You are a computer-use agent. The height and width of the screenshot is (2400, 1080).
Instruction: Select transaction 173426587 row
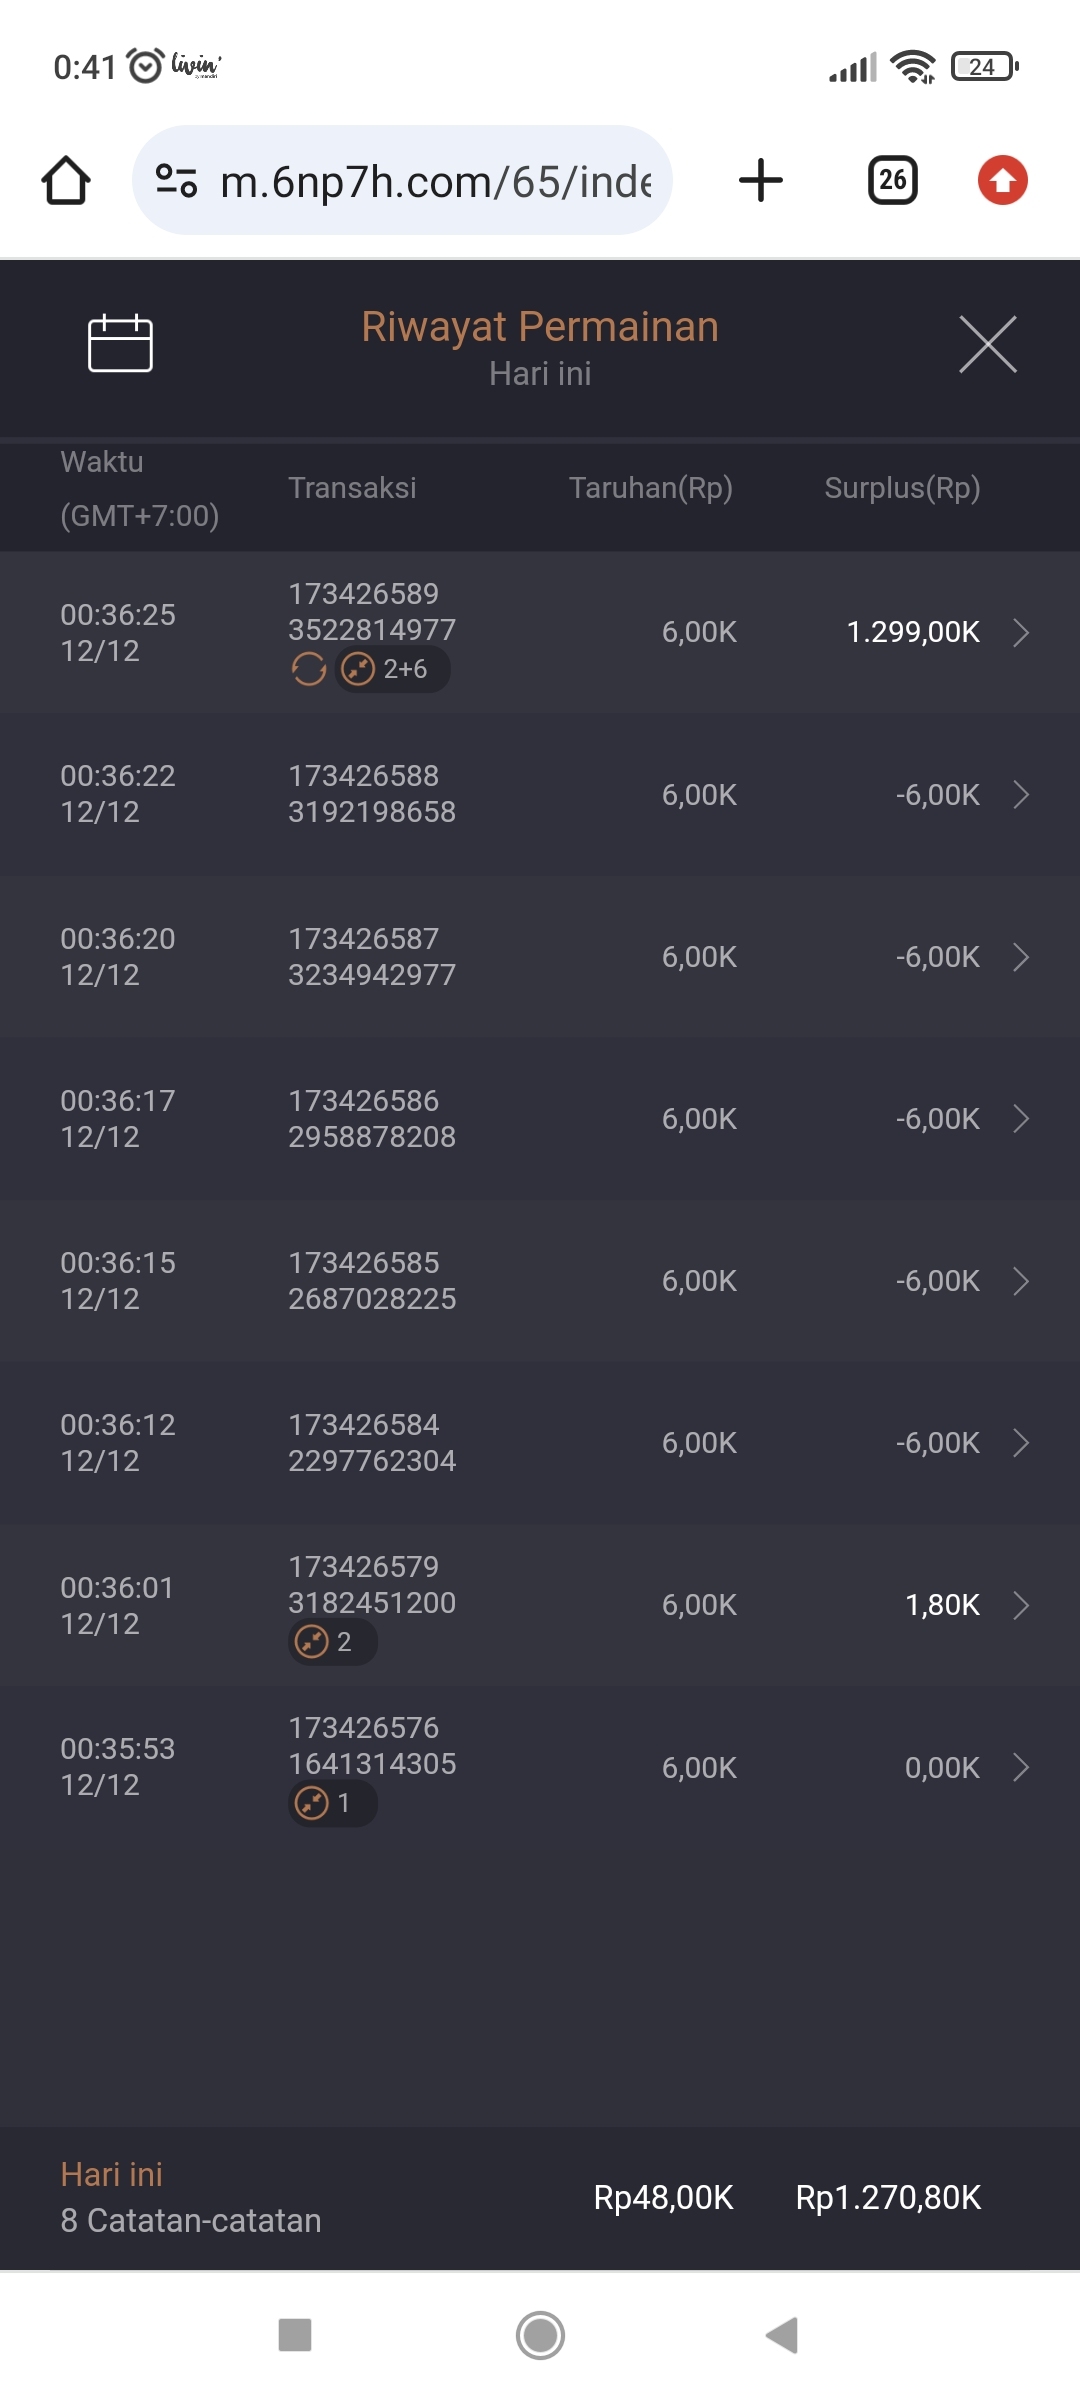click(x=540, y=957)
